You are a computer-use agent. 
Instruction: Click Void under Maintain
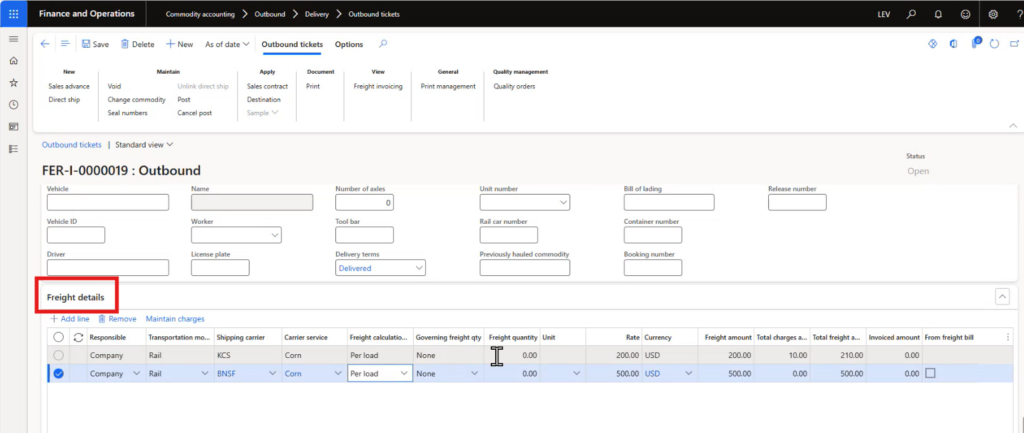point(114,86)
